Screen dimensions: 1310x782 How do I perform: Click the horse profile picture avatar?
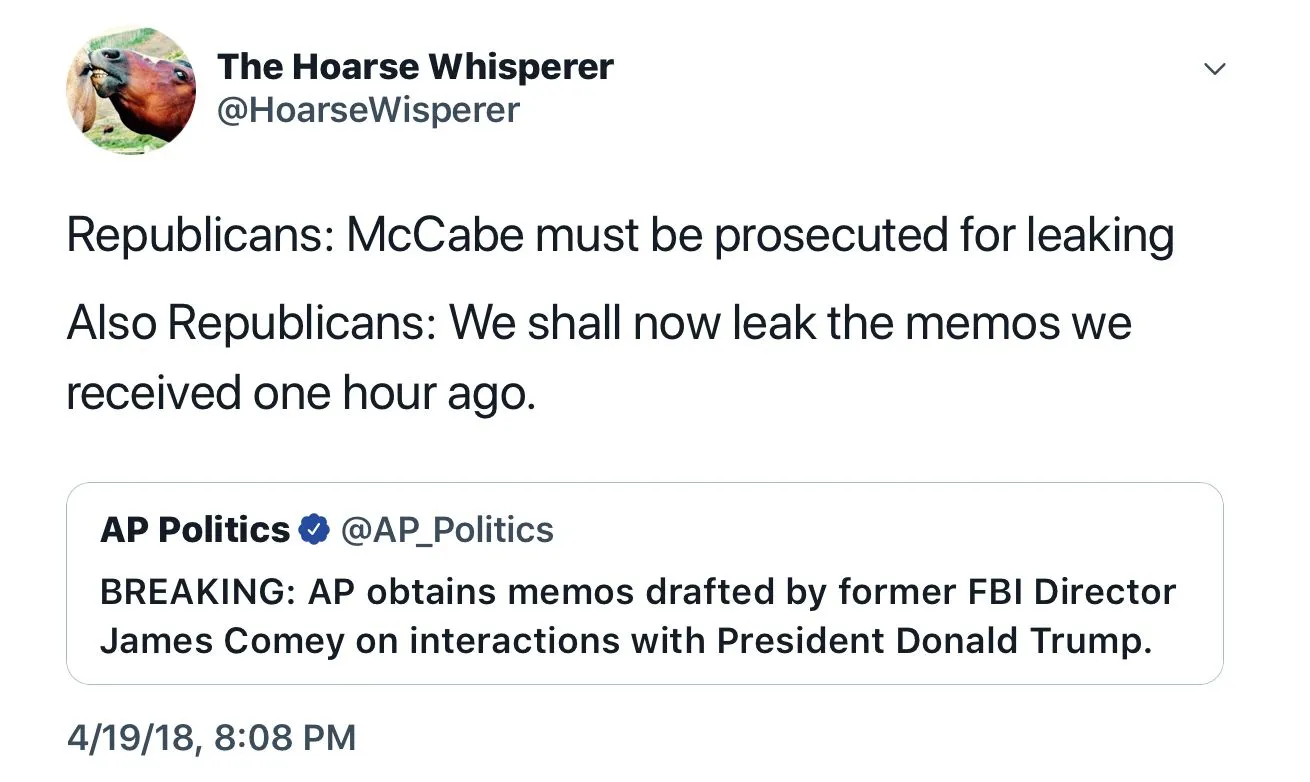(x=131, y=90)
